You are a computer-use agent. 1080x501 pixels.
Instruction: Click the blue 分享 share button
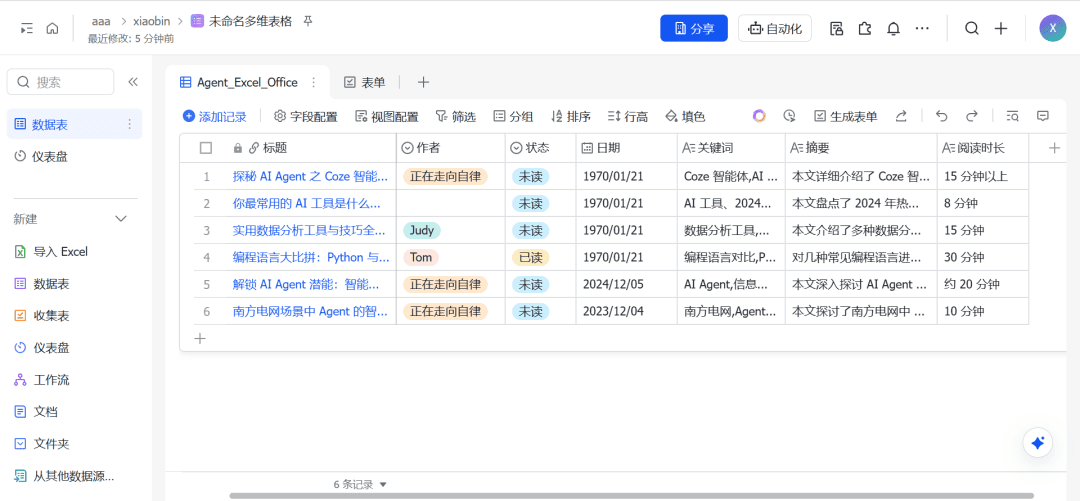coord(694,28)
